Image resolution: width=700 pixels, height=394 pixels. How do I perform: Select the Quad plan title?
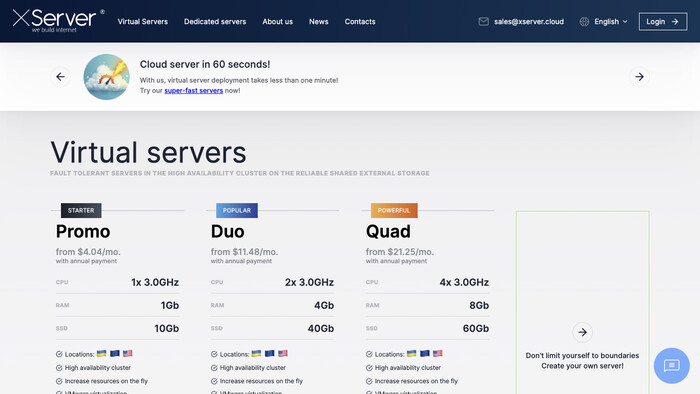click(388, 232)
